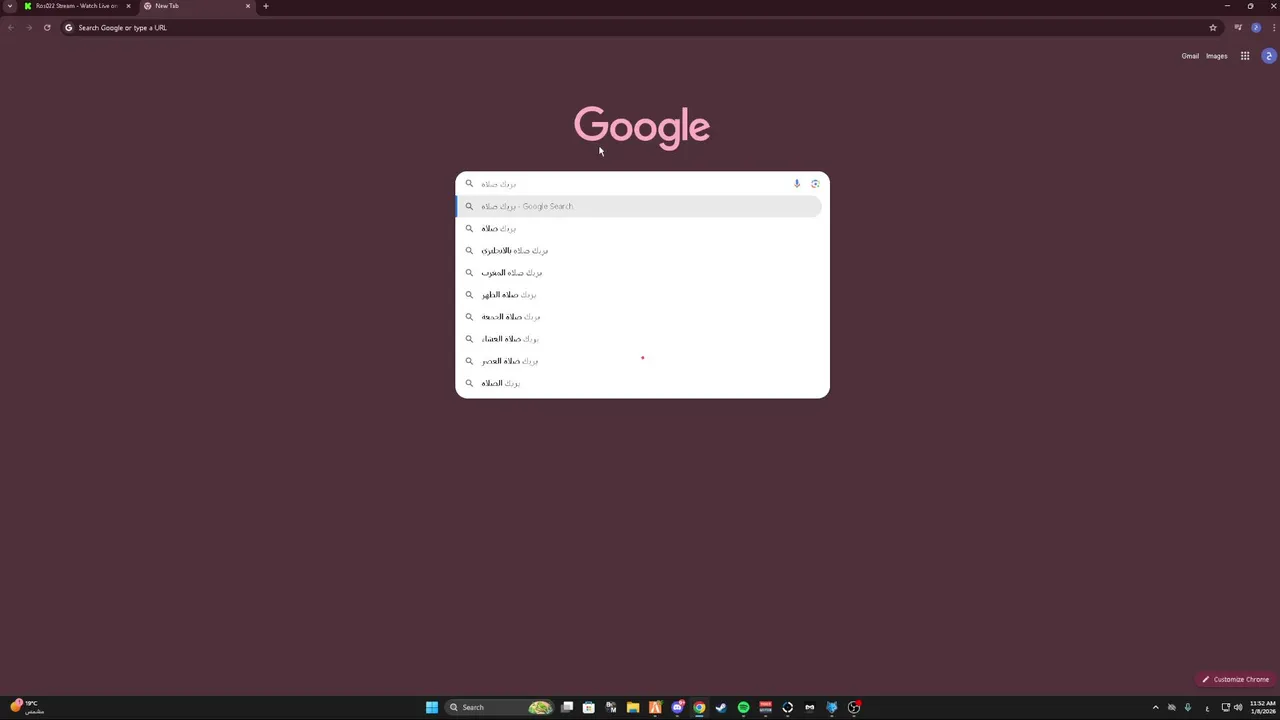
Task: Expand the system tray hidden icons chevron
Action: (1156, 708)
